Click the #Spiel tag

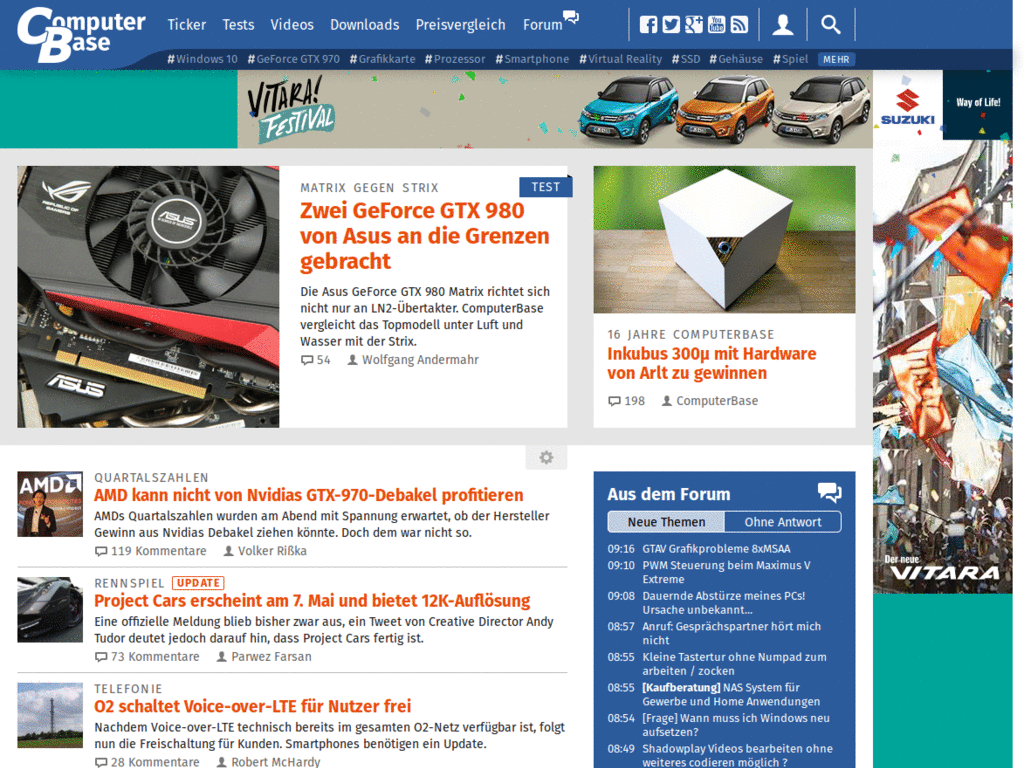pos(790,59)
